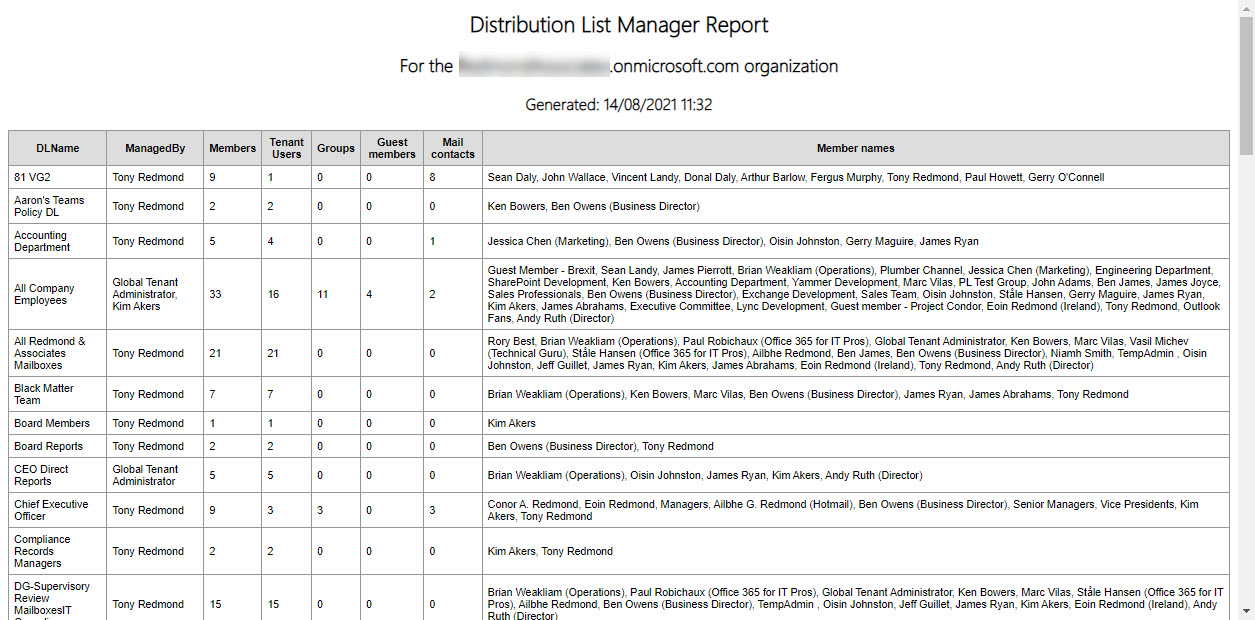The image size is (1255, 620).
Task: Click ManagedBy cell of CEO Direct Reports row
Action: click(155, 475)
